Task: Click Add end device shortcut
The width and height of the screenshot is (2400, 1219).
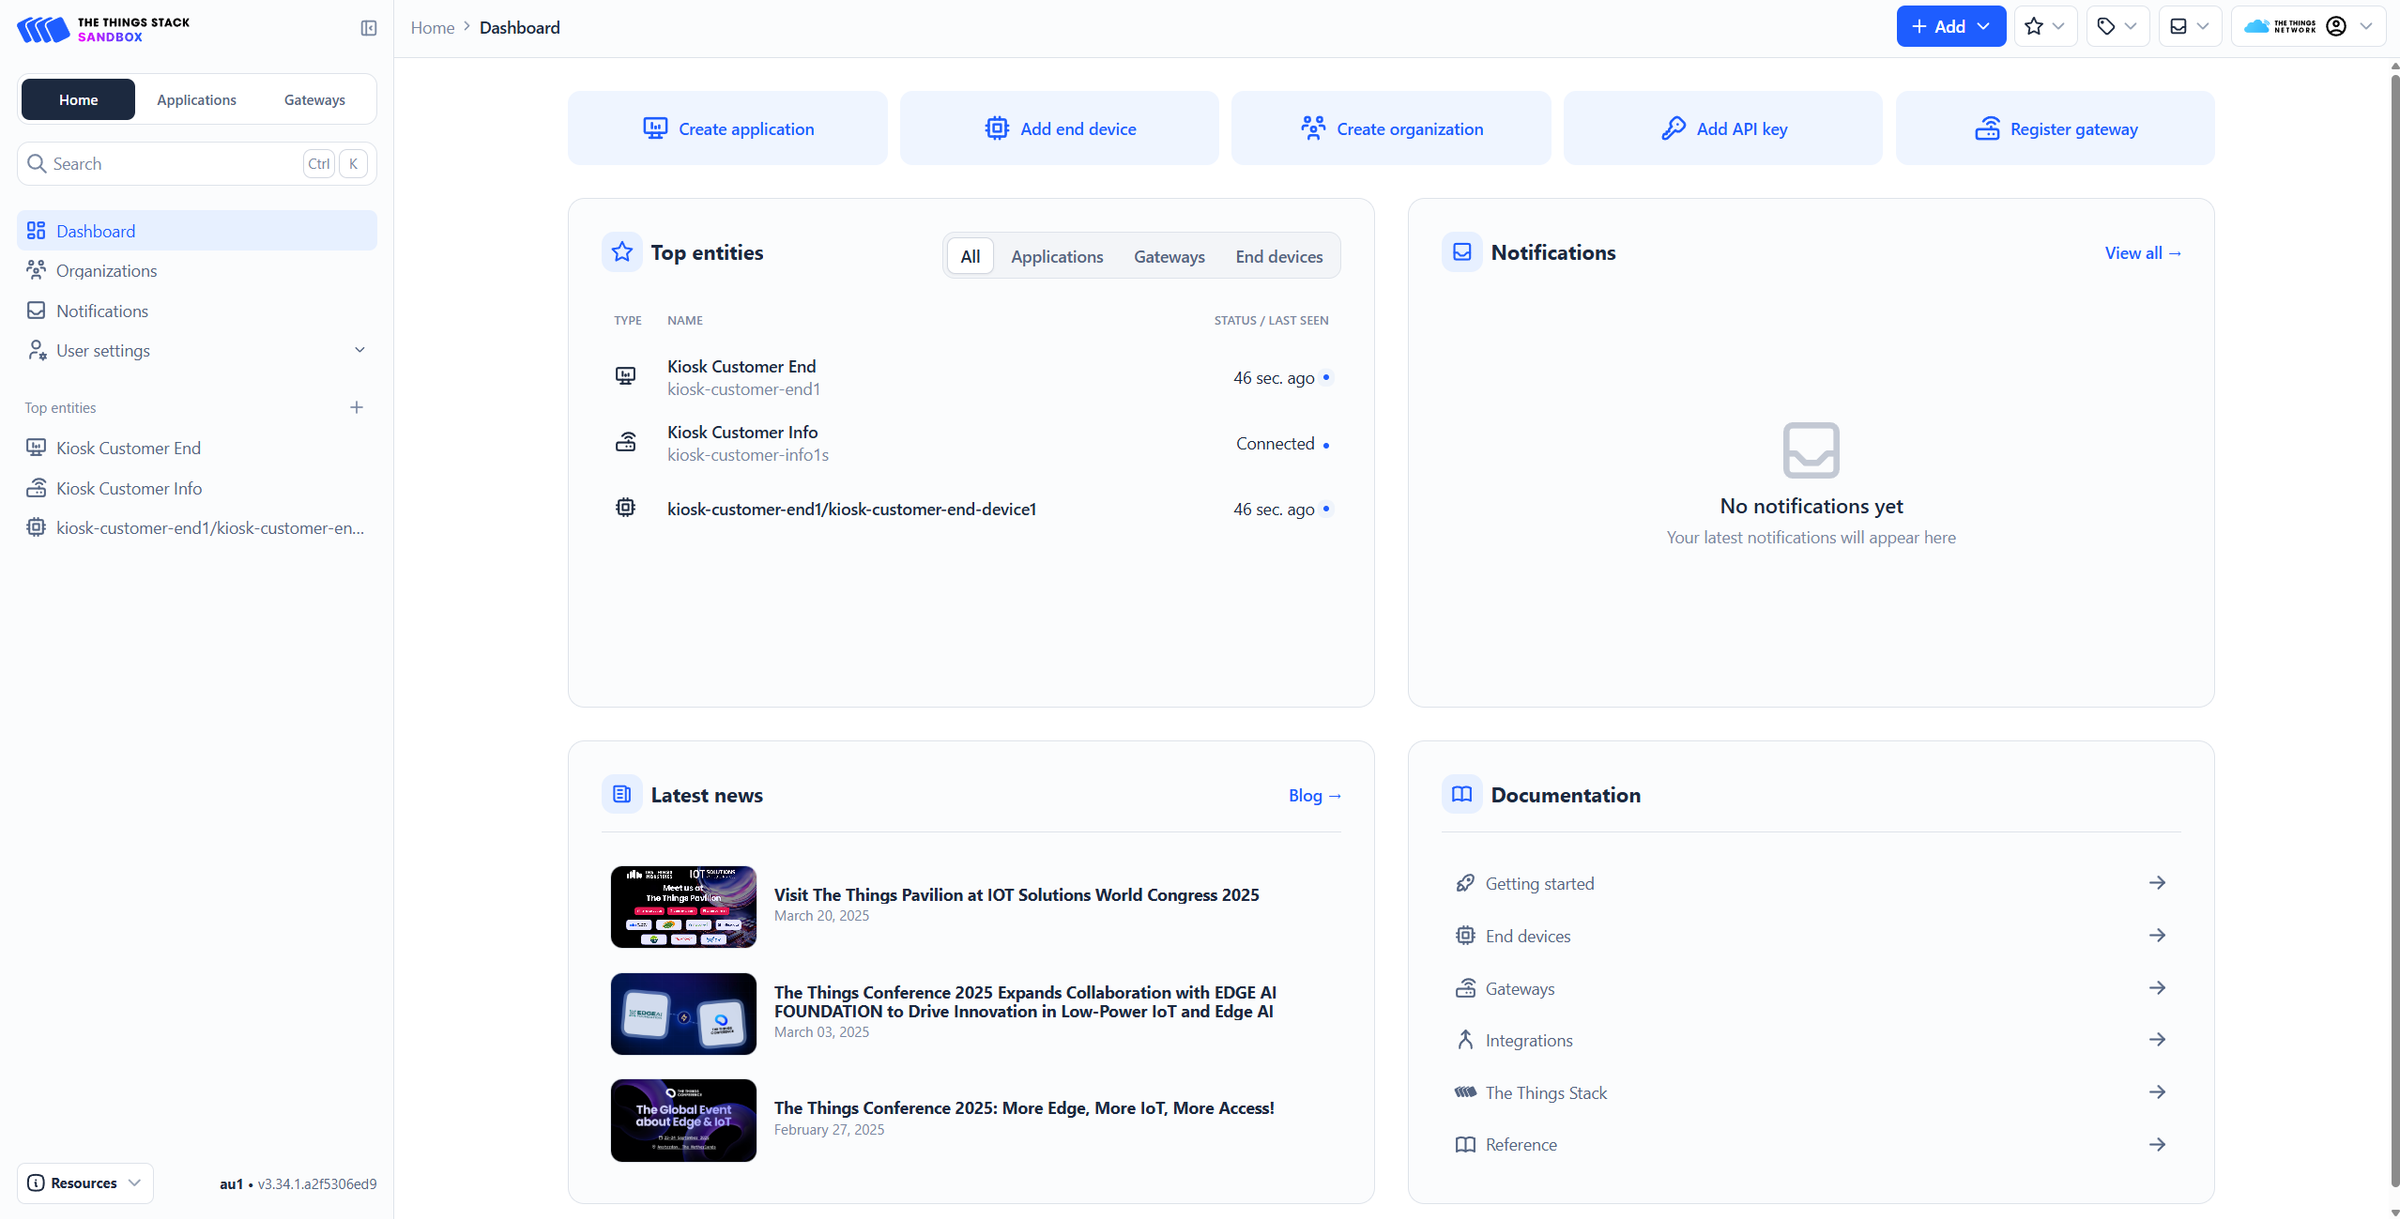Action: tap(1059, 128)
